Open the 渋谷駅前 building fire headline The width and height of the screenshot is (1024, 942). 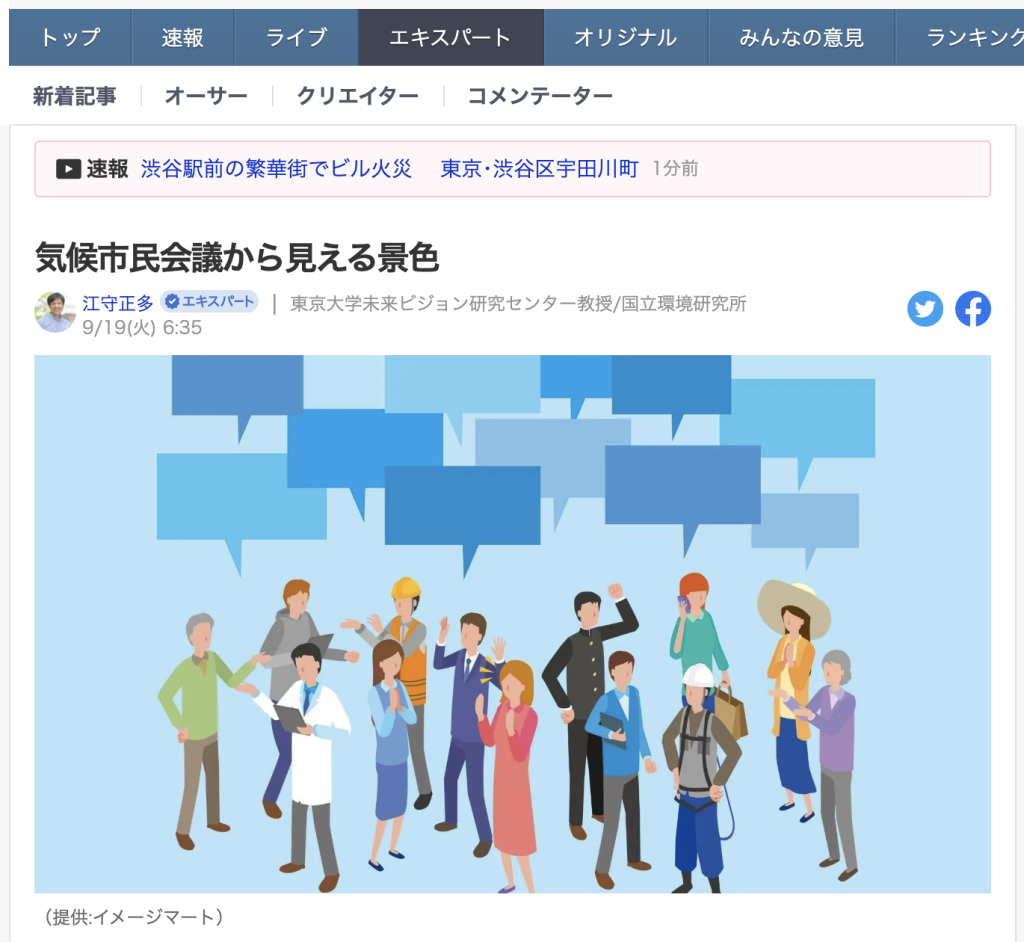click(389, 169)
